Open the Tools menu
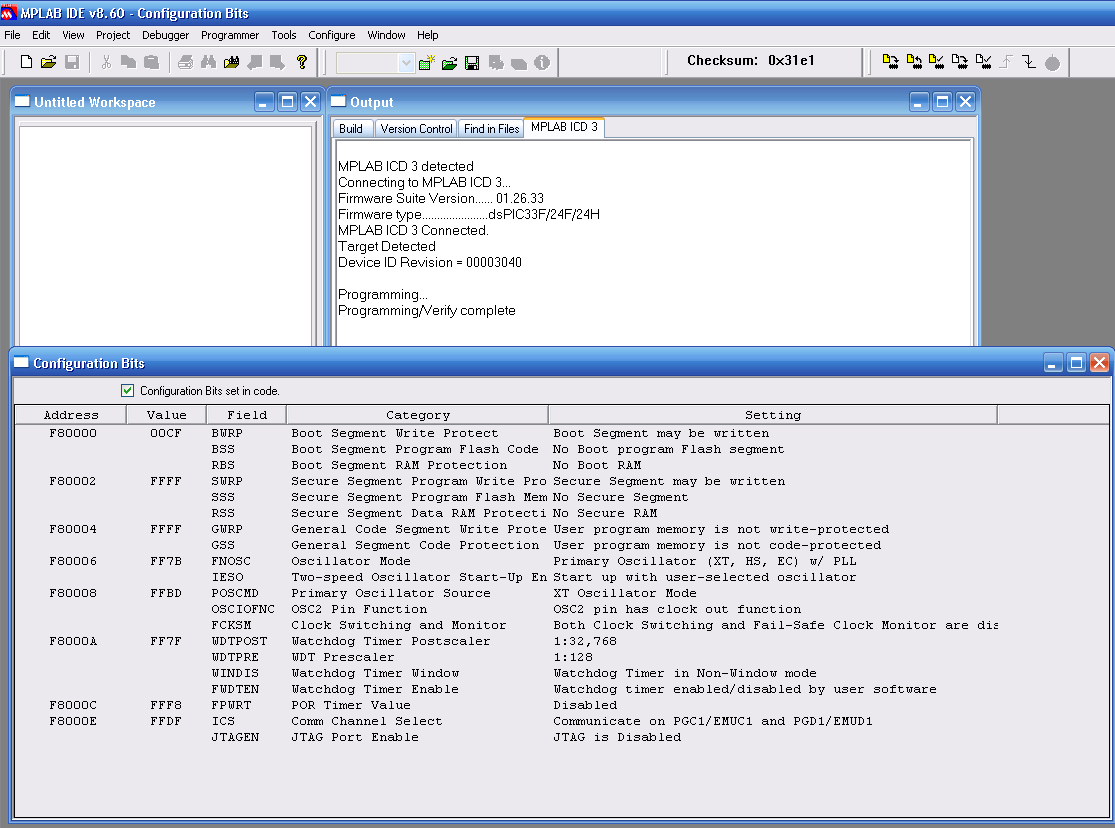Viewport: 1115px width, 828px height. click(x=284, y=35)
